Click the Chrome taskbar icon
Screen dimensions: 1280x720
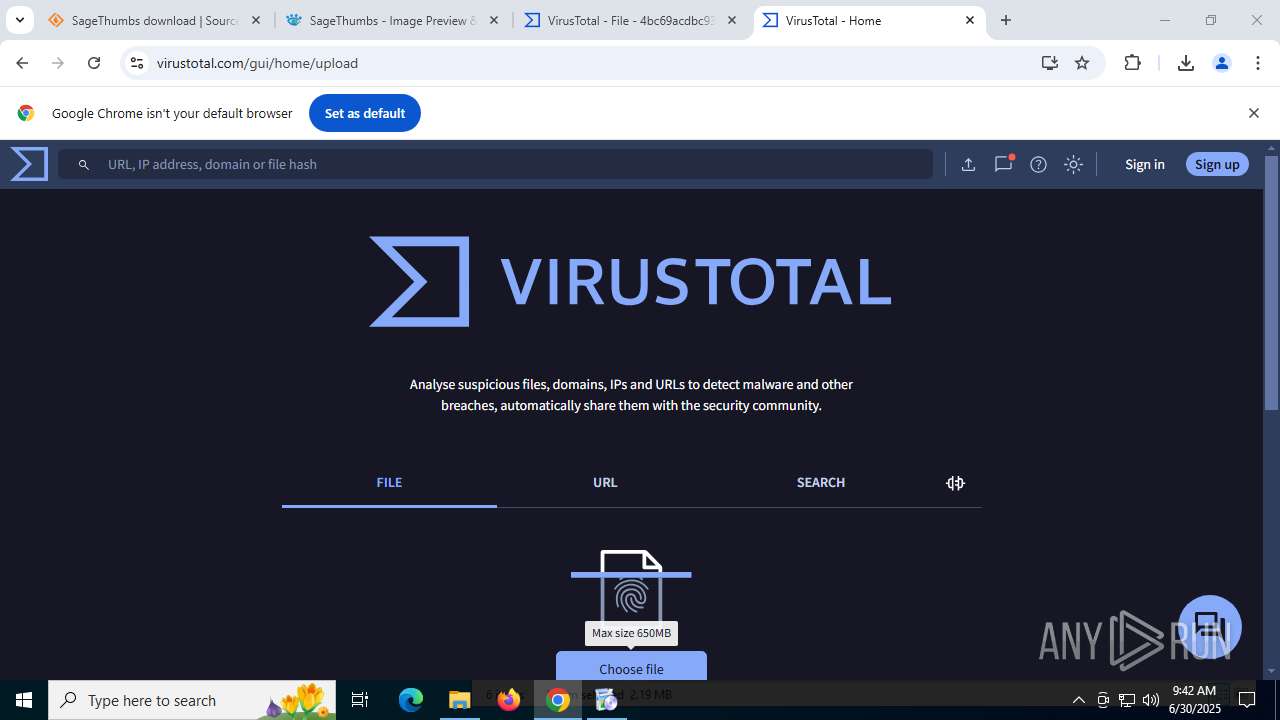pos(558,700)
